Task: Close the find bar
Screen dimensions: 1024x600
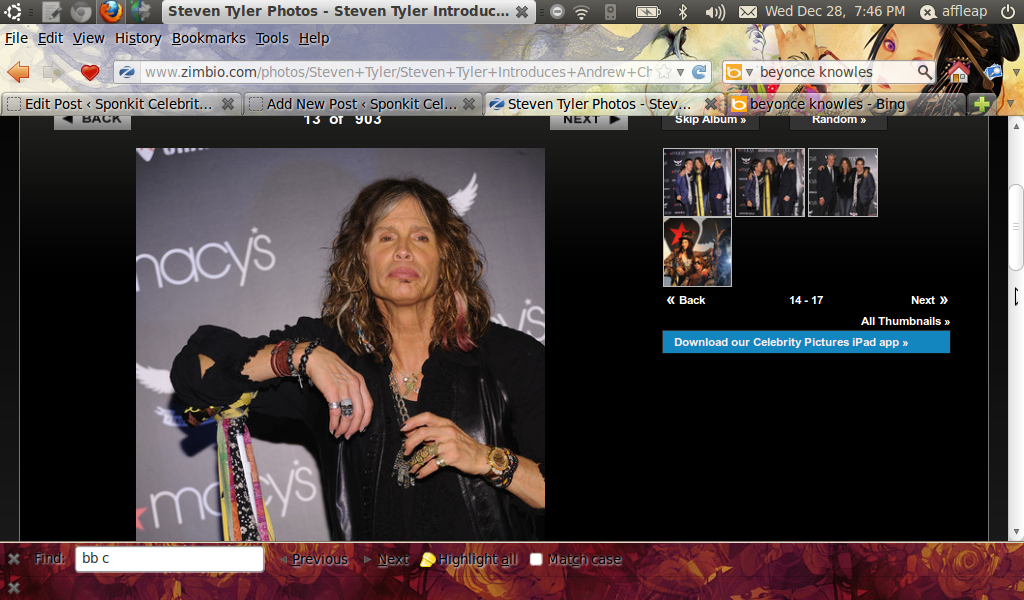Action: tap(13, 559)
